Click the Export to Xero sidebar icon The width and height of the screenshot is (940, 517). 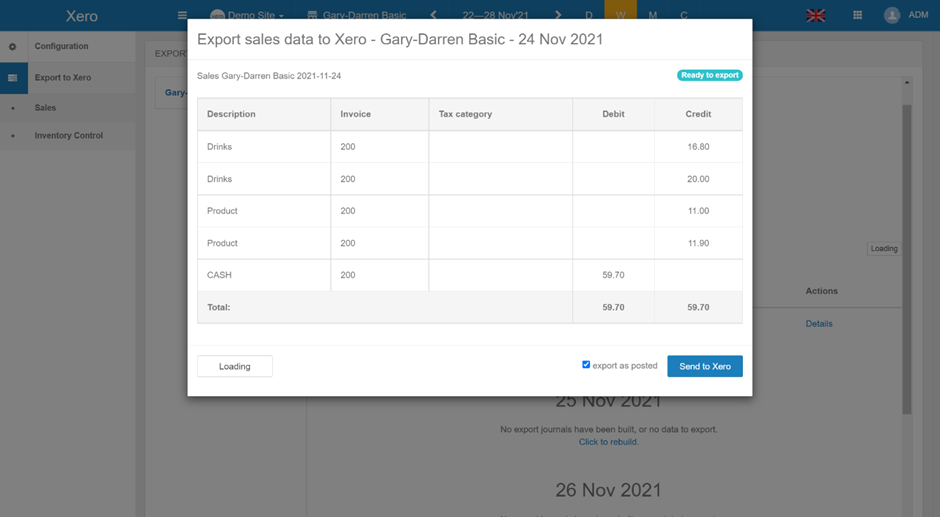pos(13,78)
